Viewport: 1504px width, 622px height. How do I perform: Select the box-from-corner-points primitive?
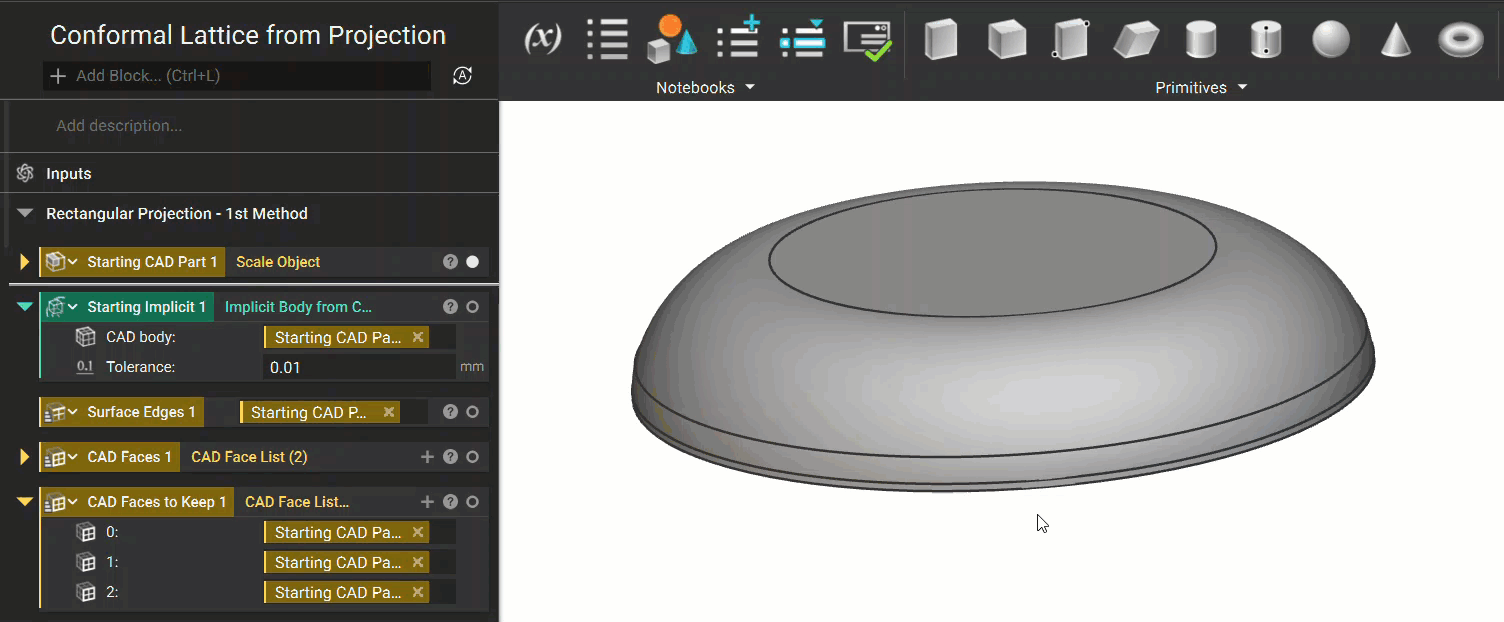pyautogui.click(x=1070, y=40)
